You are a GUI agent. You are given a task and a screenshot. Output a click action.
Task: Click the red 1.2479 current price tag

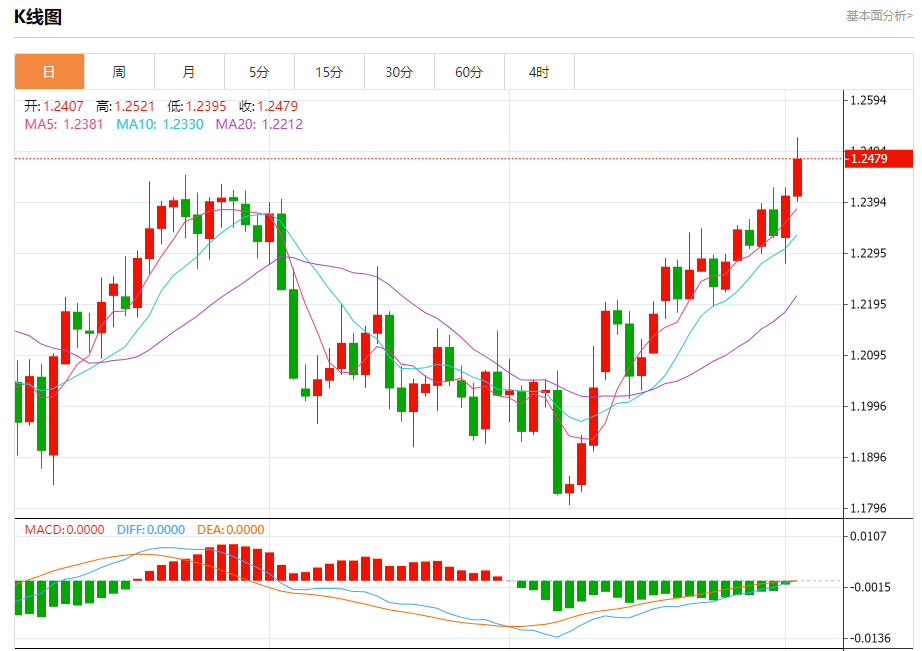(879, 159)
